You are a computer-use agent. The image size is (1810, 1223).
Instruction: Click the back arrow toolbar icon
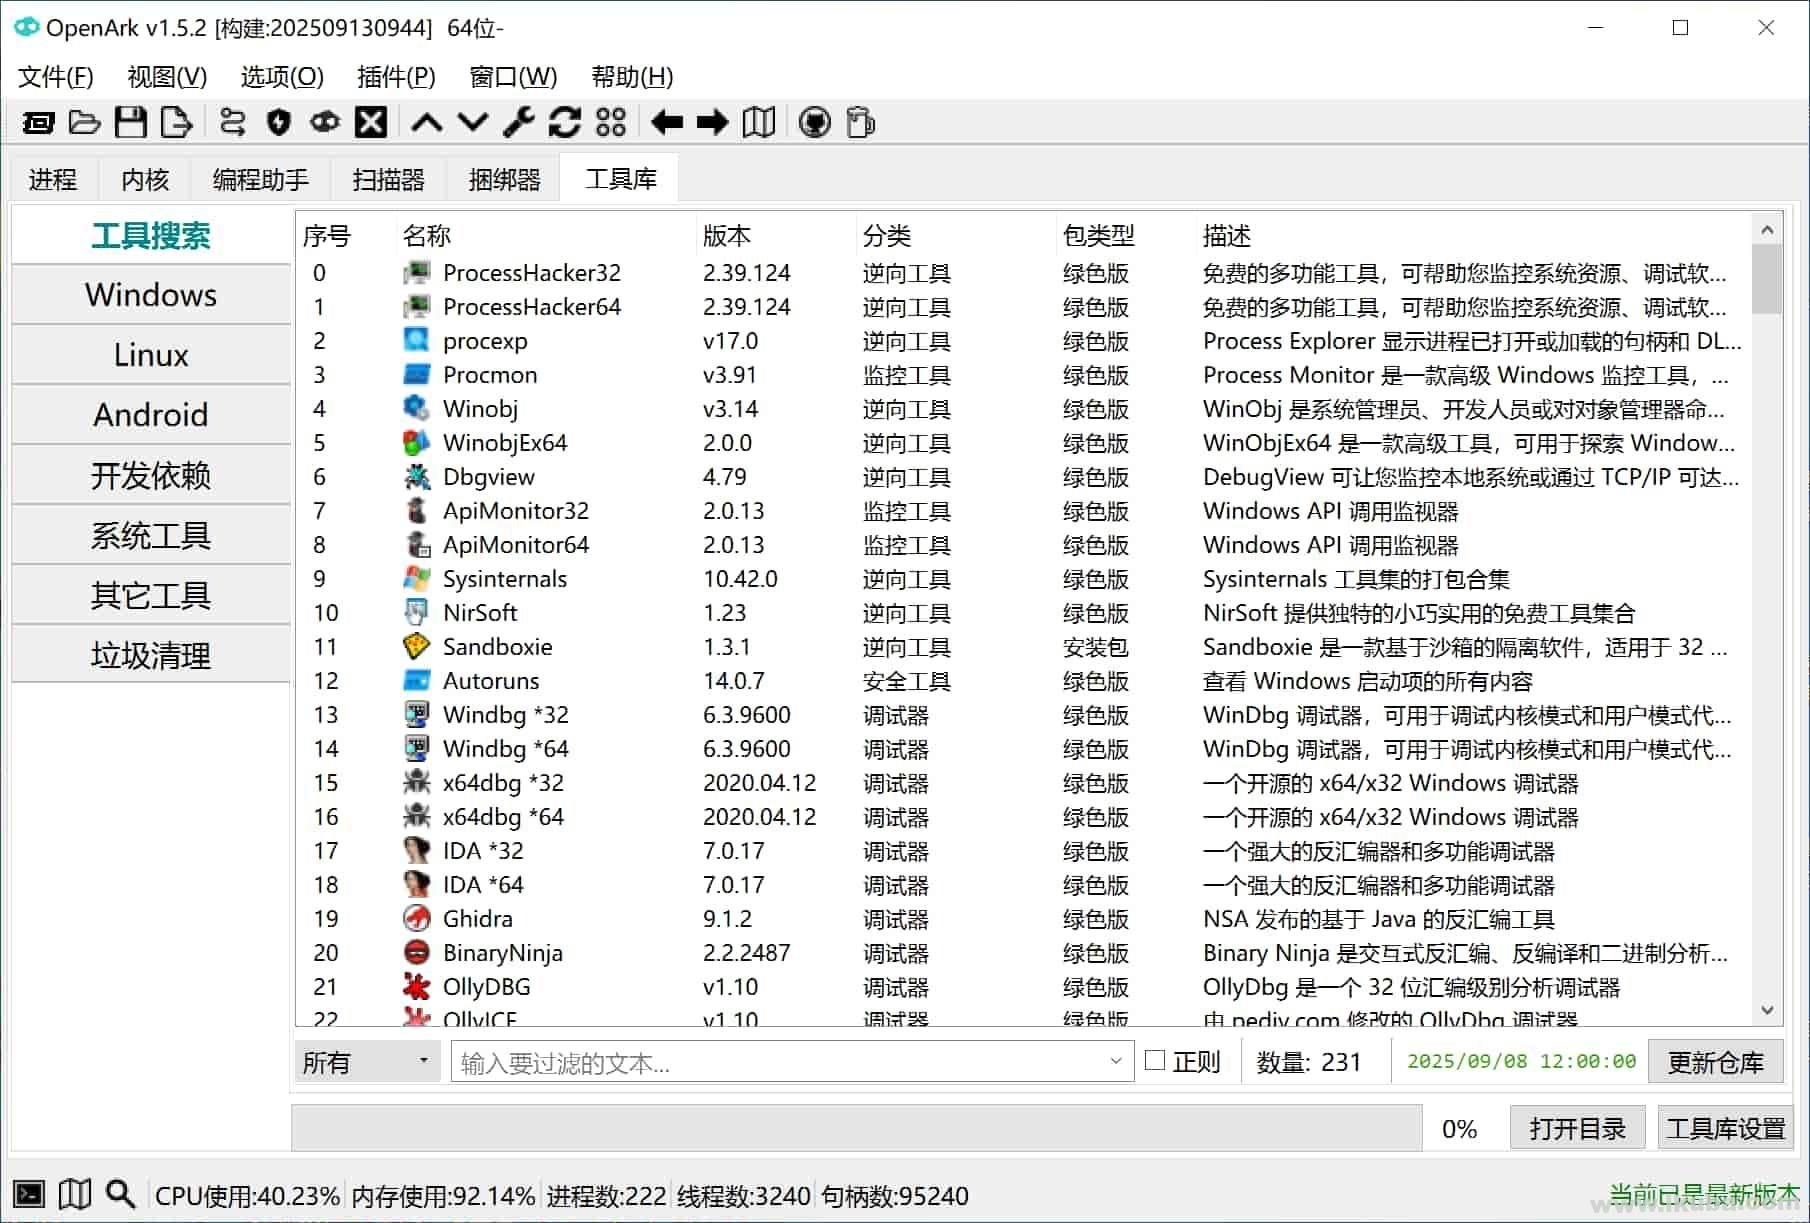click(666, 122)
